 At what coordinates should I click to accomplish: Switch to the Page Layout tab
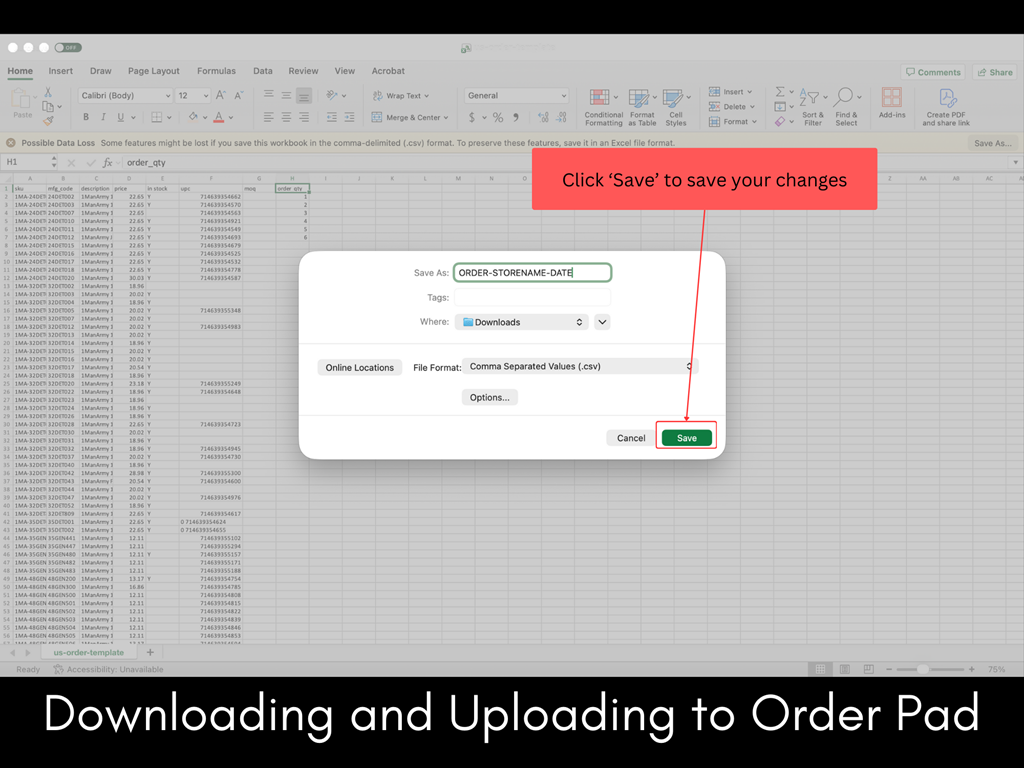(x=154, y=71)
